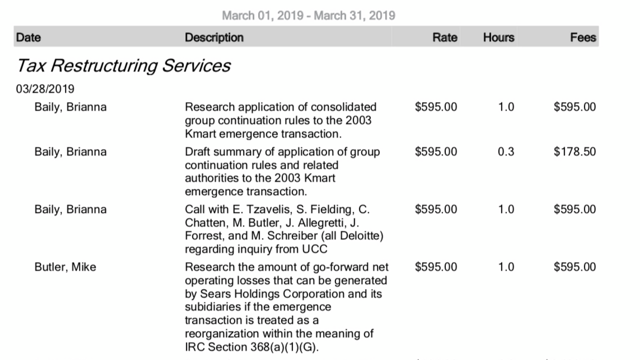Click the Hours column header
Image resolution: width=640 pixels, height=360 pixels.
pos(498,38)
